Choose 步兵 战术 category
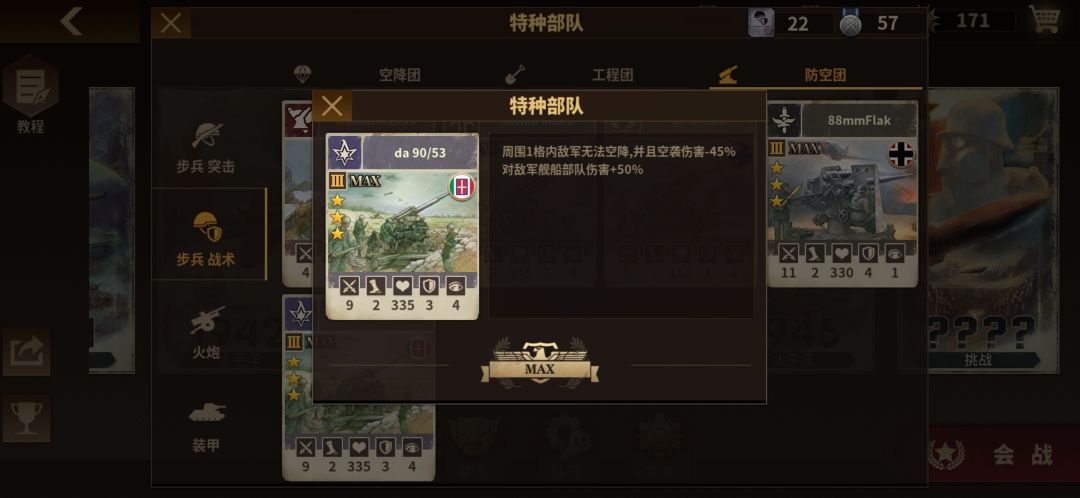Image resolution: width=1080 pixels, height=498 pixels. tap(206, 238)
